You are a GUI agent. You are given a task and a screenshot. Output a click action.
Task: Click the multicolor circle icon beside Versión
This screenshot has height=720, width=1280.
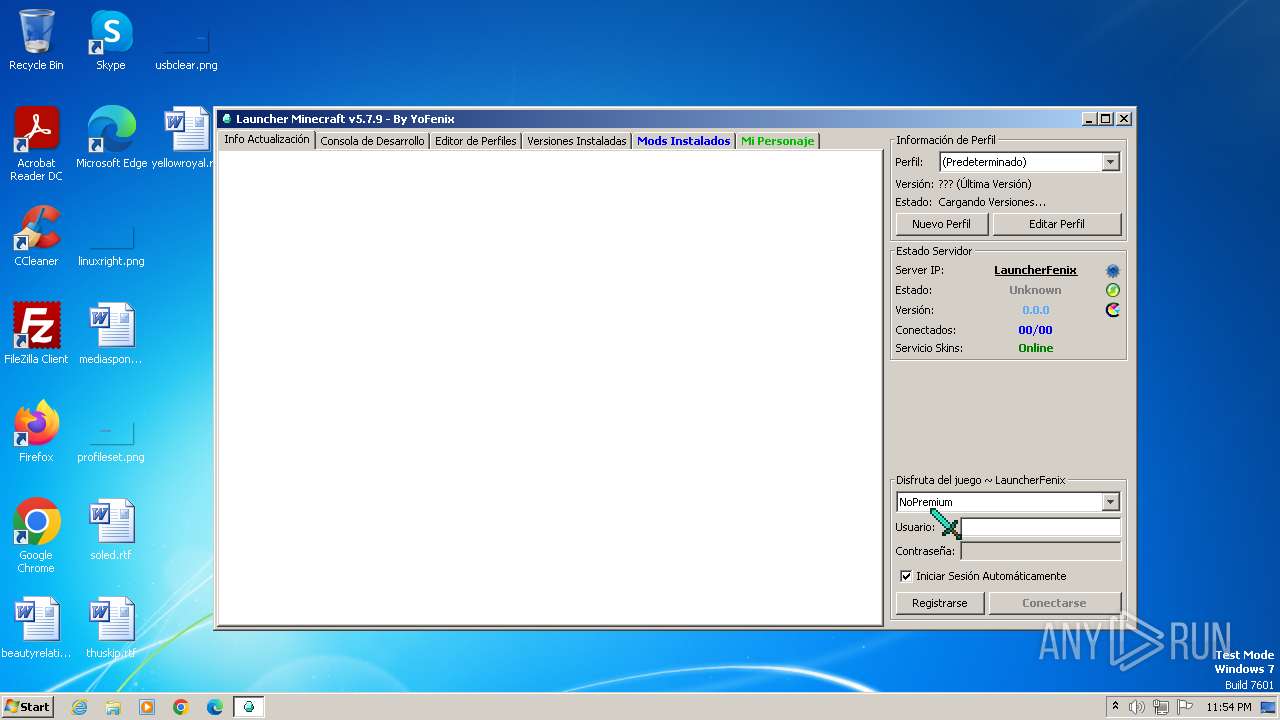1113,310
